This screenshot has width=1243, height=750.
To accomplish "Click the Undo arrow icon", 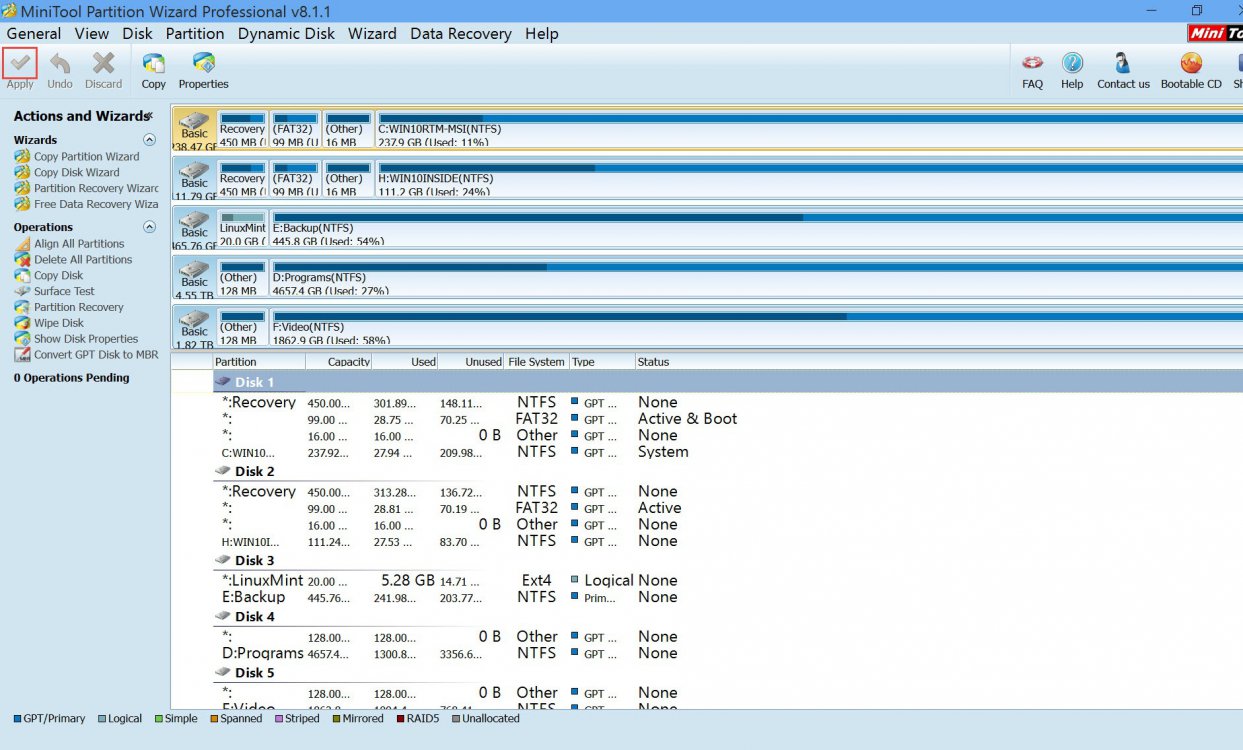I will (60, 63).
